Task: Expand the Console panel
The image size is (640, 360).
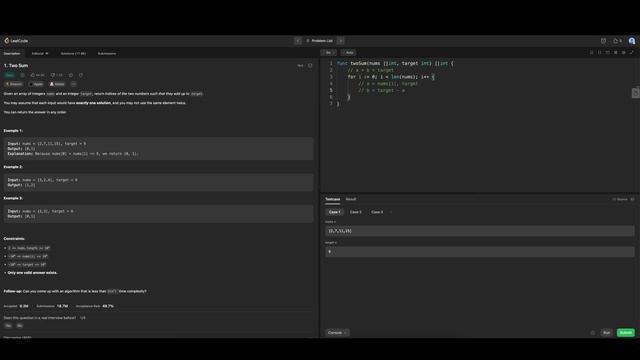Action: [x=337, y=333]
